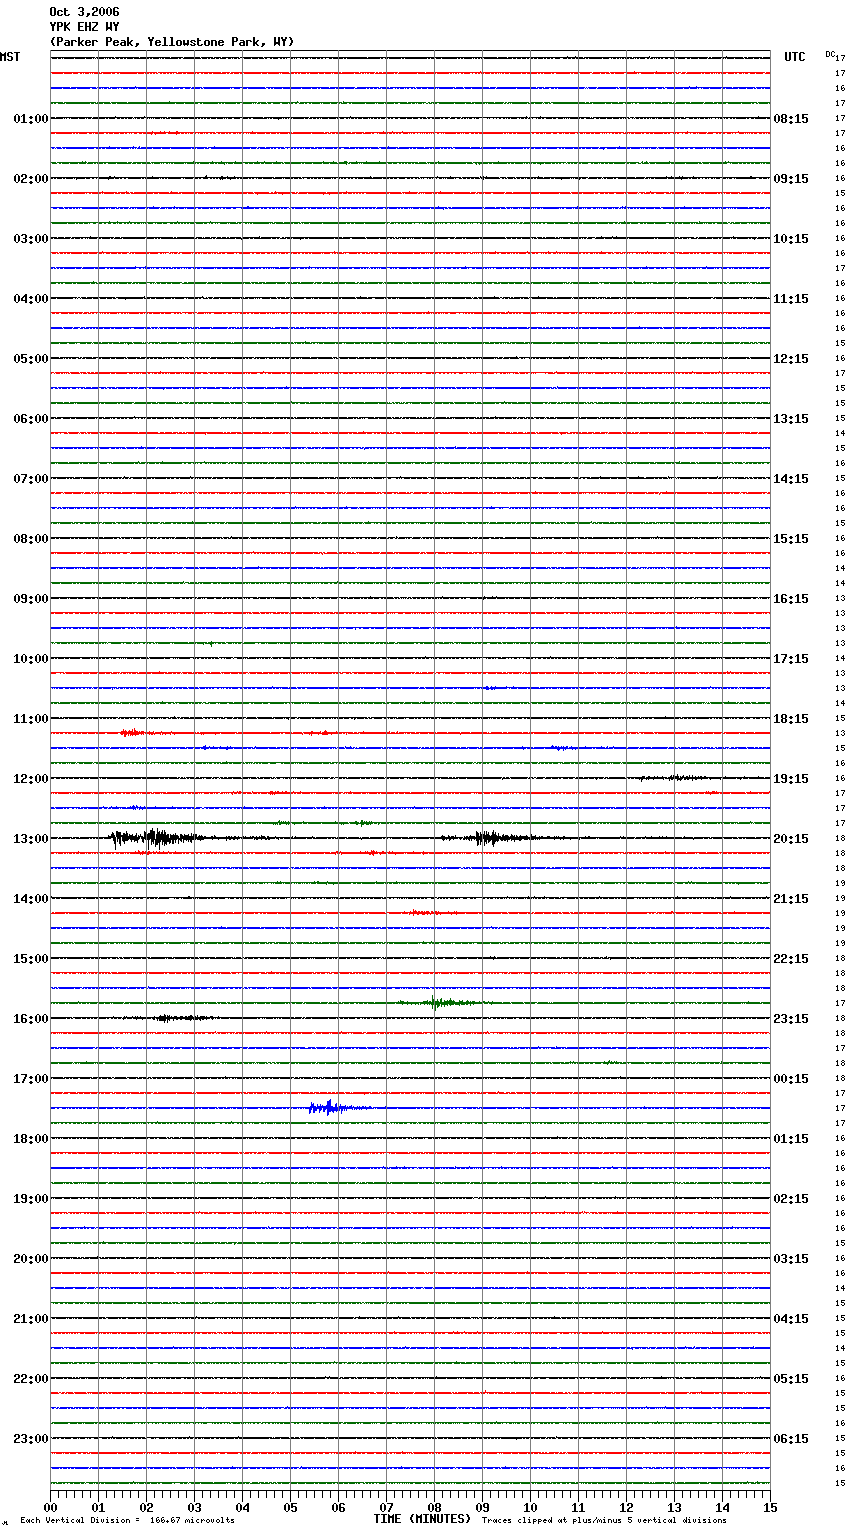Click the 21:00 MST row label
This screenshot has height=1534, width=850.
[x=31, y=1319]
